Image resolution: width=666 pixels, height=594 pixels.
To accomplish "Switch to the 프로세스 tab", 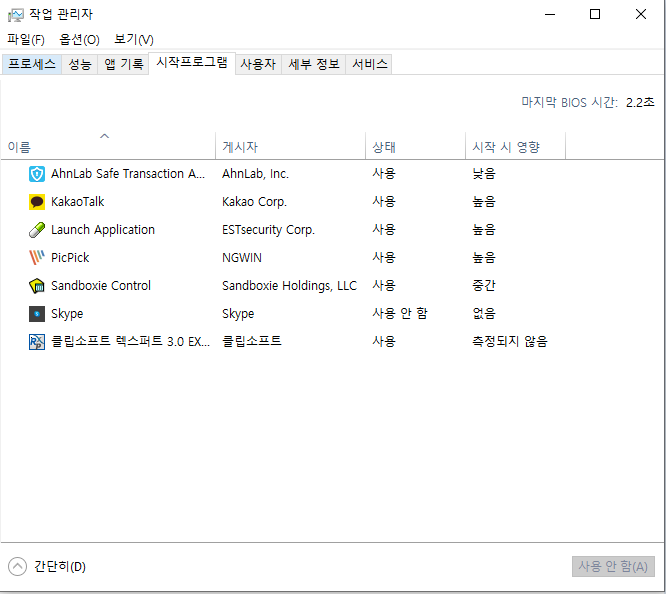I will (32, 64).
